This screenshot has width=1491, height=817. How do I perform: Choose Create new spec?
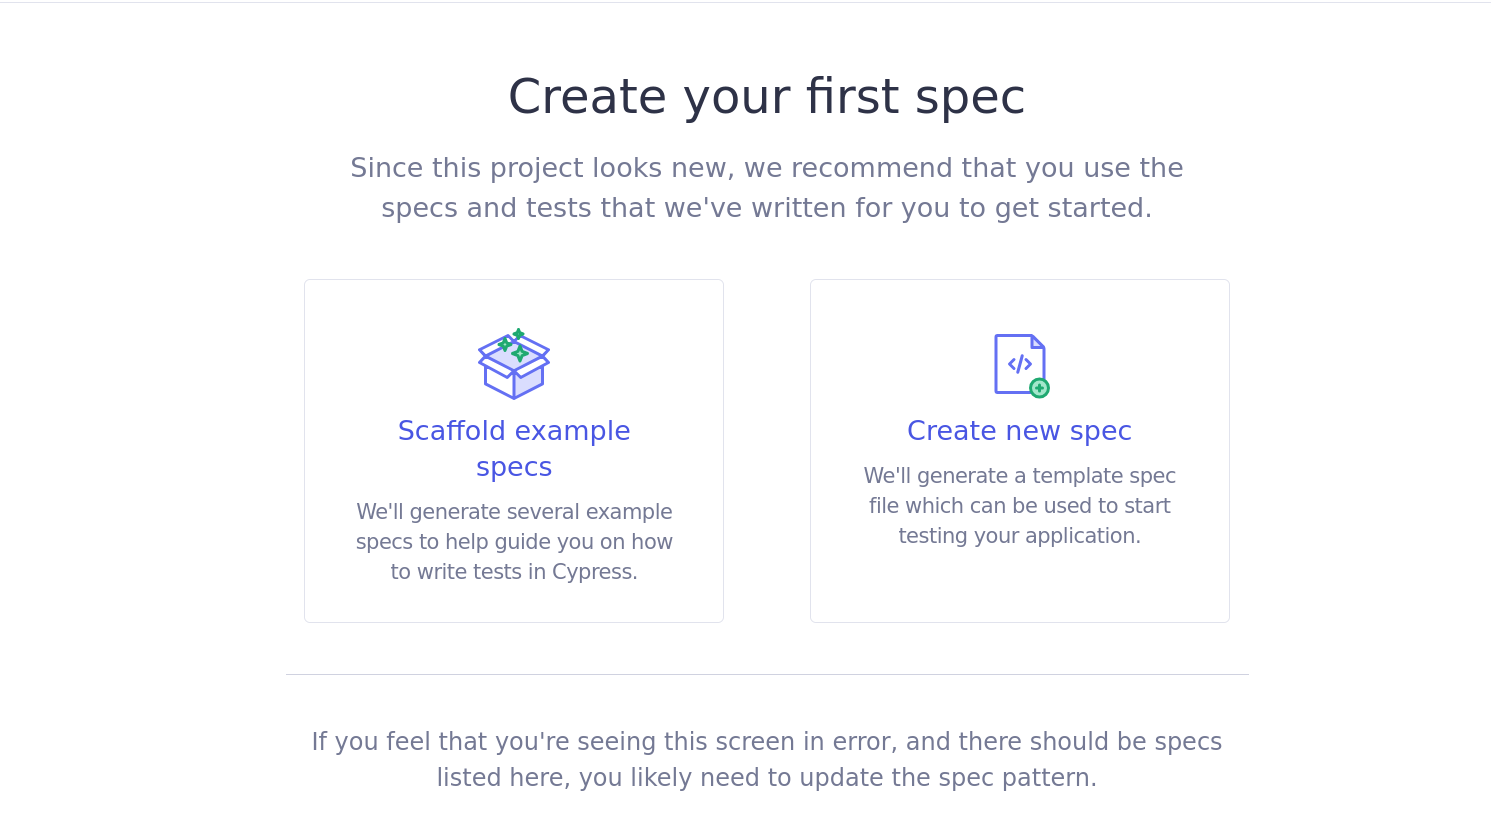[x=1019, y=430]
